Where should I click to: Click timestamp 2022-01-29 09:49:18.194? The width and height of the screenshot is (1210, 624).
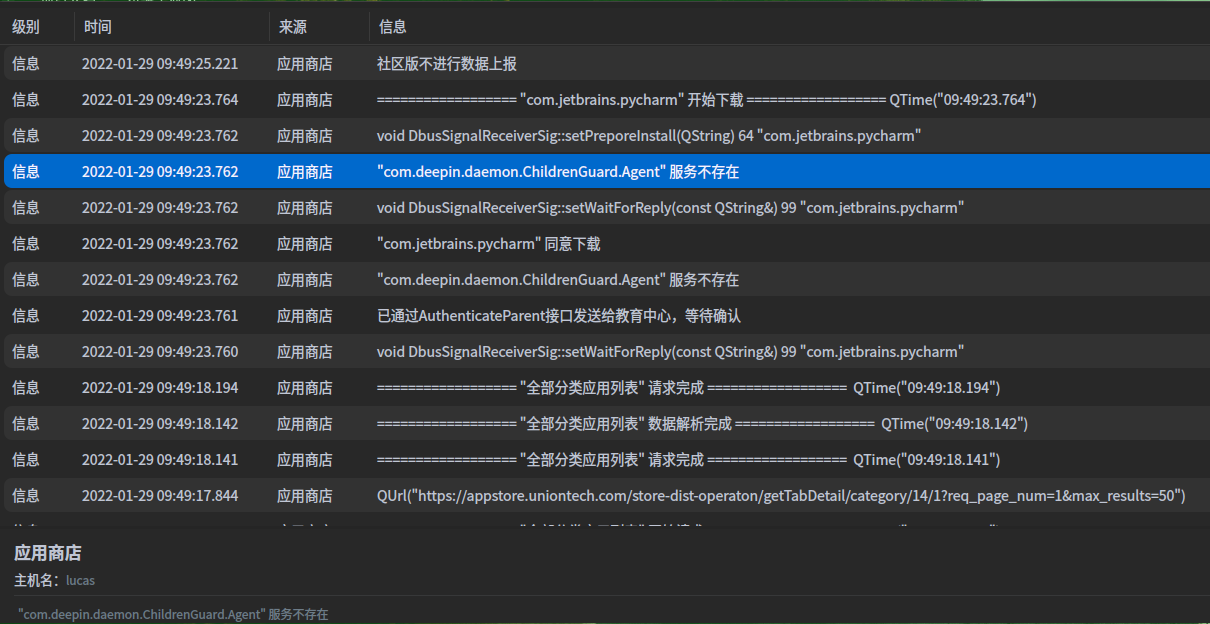click(x=160, y=388)
